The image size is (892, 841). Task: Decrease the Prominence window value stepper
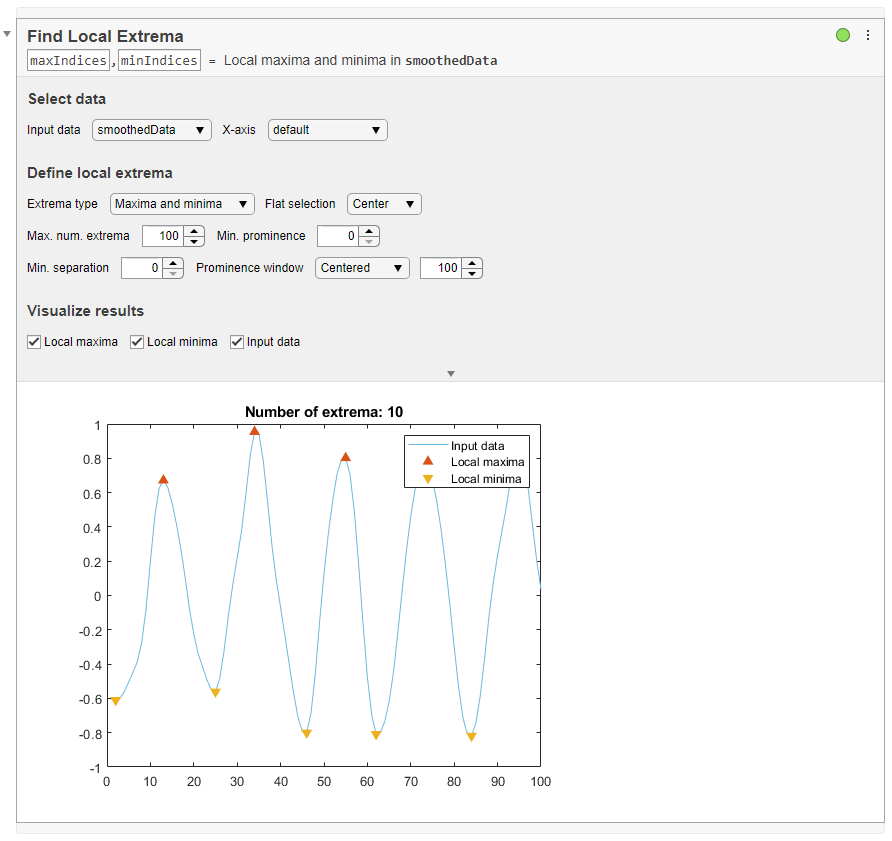pyautogui.click(x=470, y=272)
